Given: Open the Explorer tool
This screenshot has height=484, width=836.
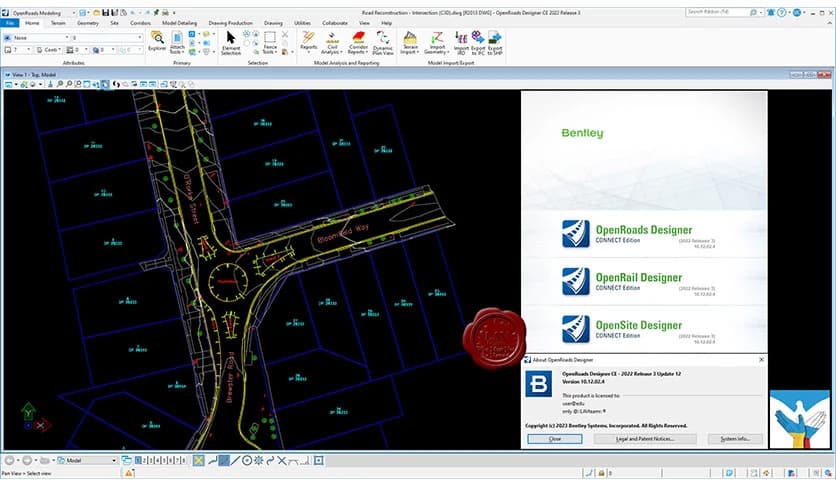Looking at the screenshot, I should click(157, 40).
